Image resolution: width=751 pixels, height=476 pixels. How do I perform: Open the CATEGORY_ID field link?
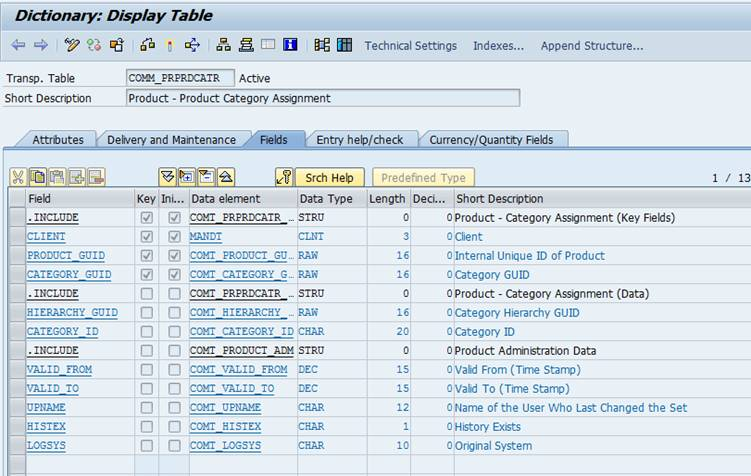(x=62, y=331)
